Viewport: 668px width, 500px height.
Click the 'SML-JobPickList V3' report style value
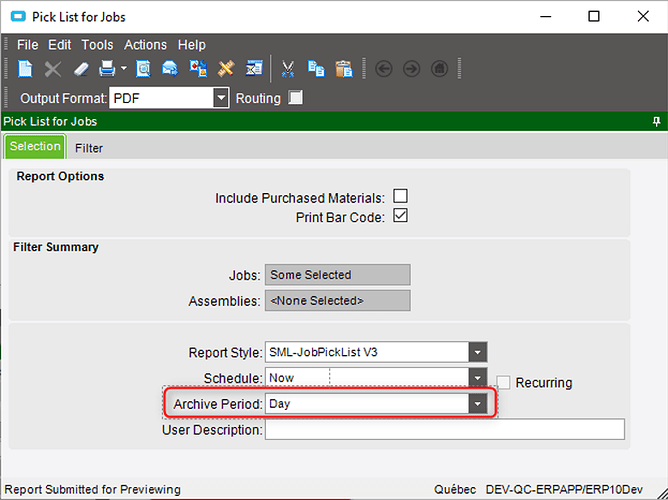[323, 352]
